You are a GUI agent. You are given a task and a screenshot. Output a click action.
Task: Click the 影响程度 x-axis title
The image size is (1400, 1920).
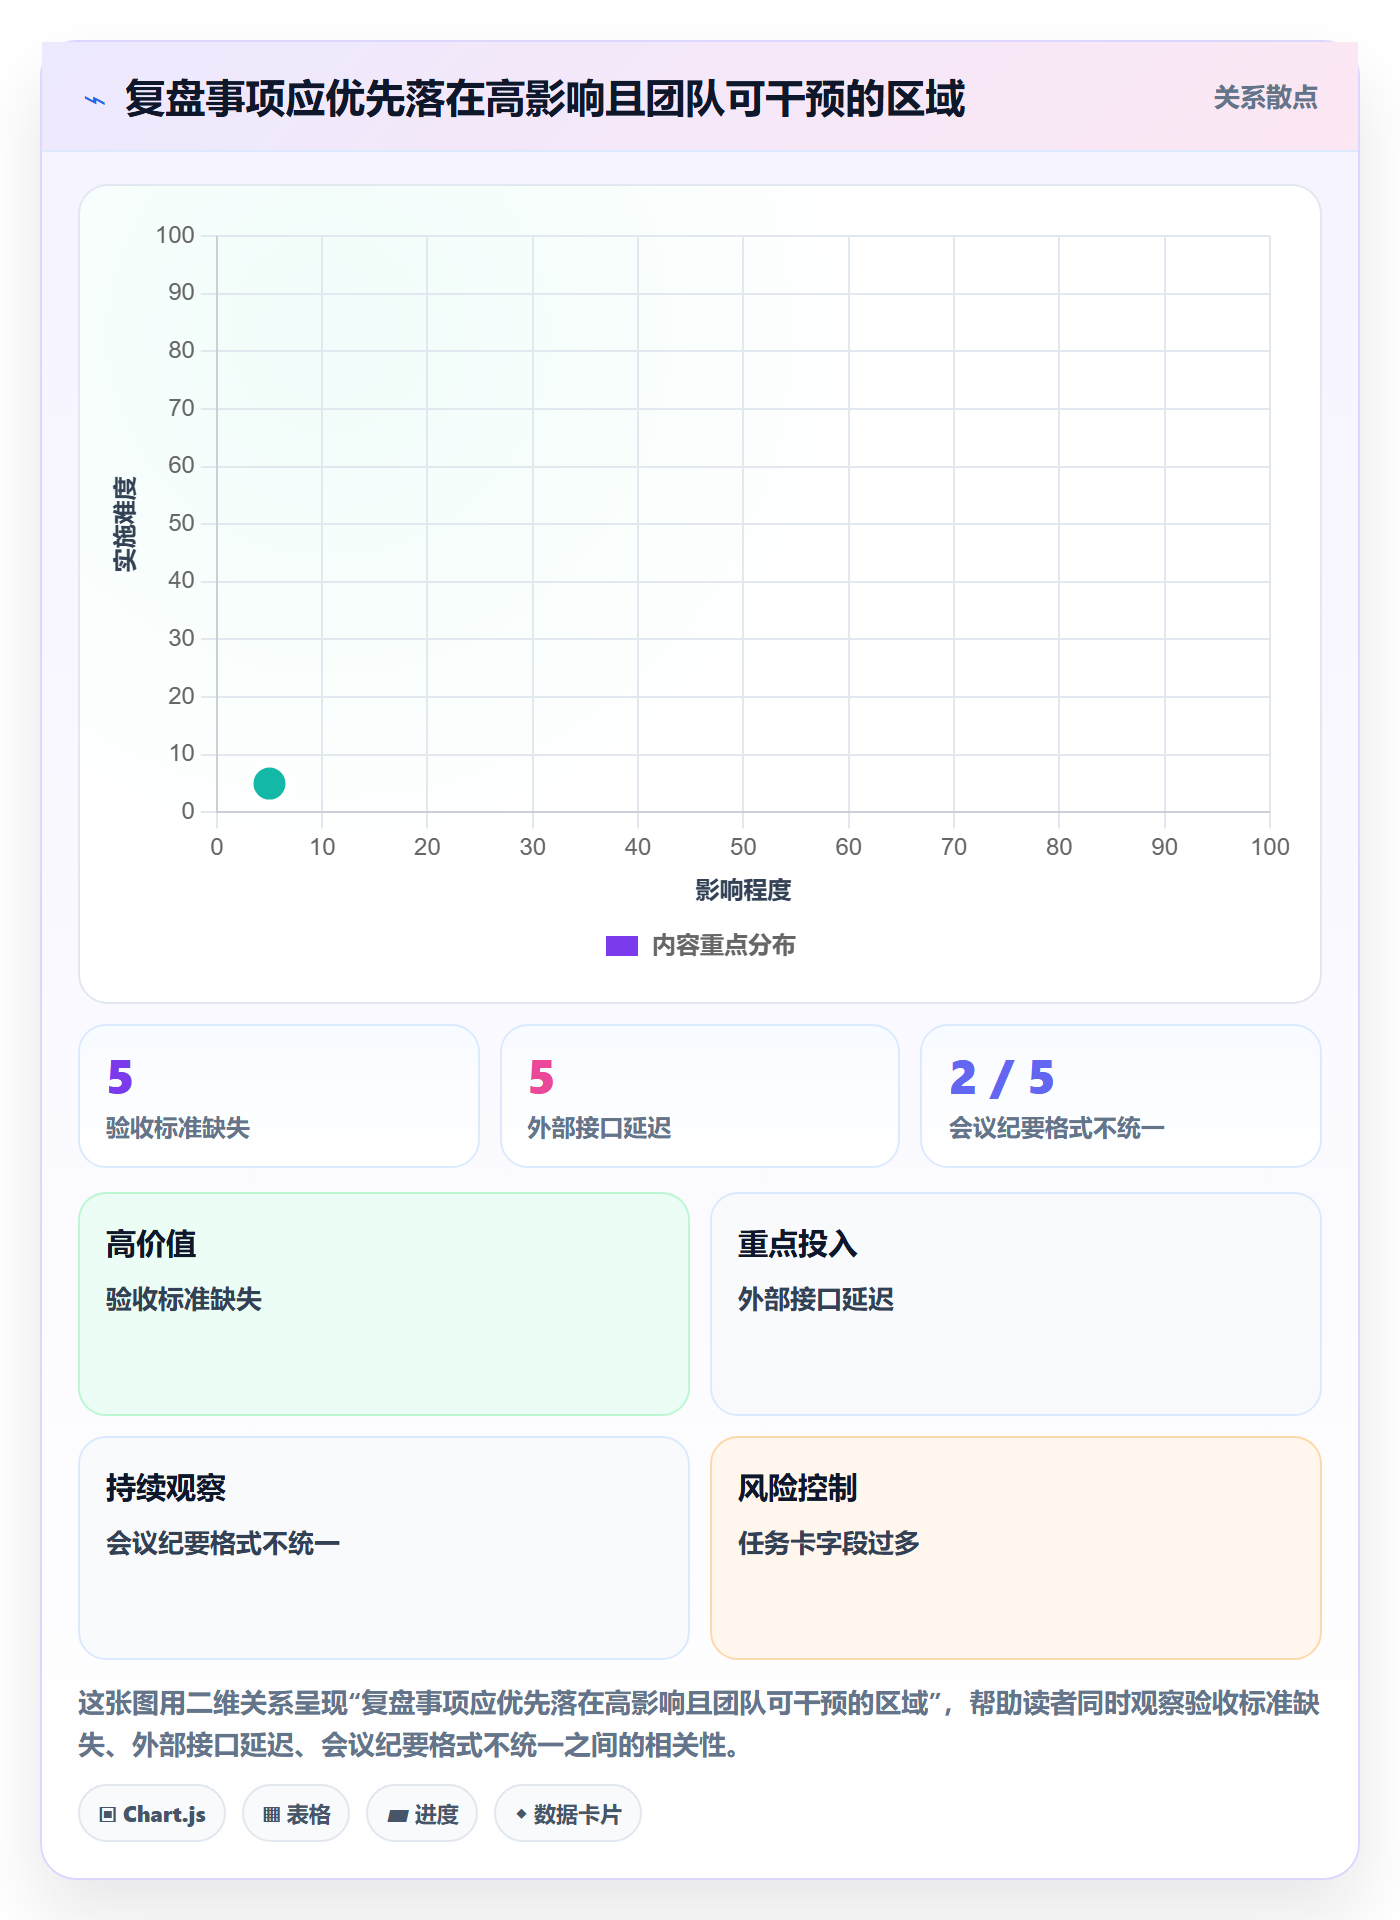(743, 890)
